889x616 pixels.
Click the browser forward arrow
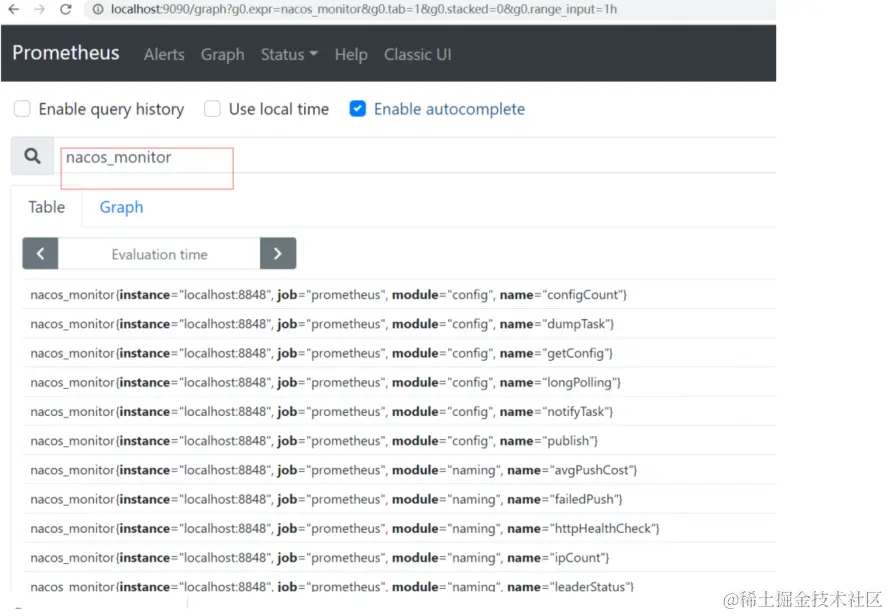(x=39, y=9)
